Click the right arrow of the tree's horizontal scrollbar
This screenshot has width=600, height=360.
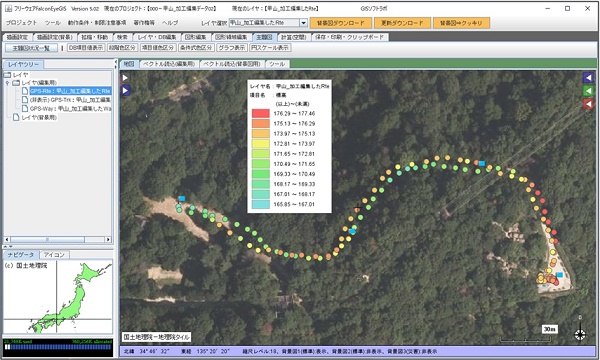(108, 239)
